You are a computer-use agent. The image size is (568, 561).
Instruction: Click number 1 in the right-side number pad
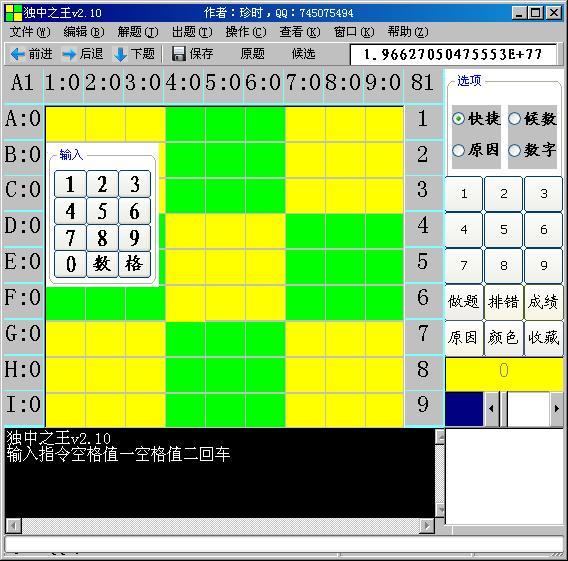[464, 194]
